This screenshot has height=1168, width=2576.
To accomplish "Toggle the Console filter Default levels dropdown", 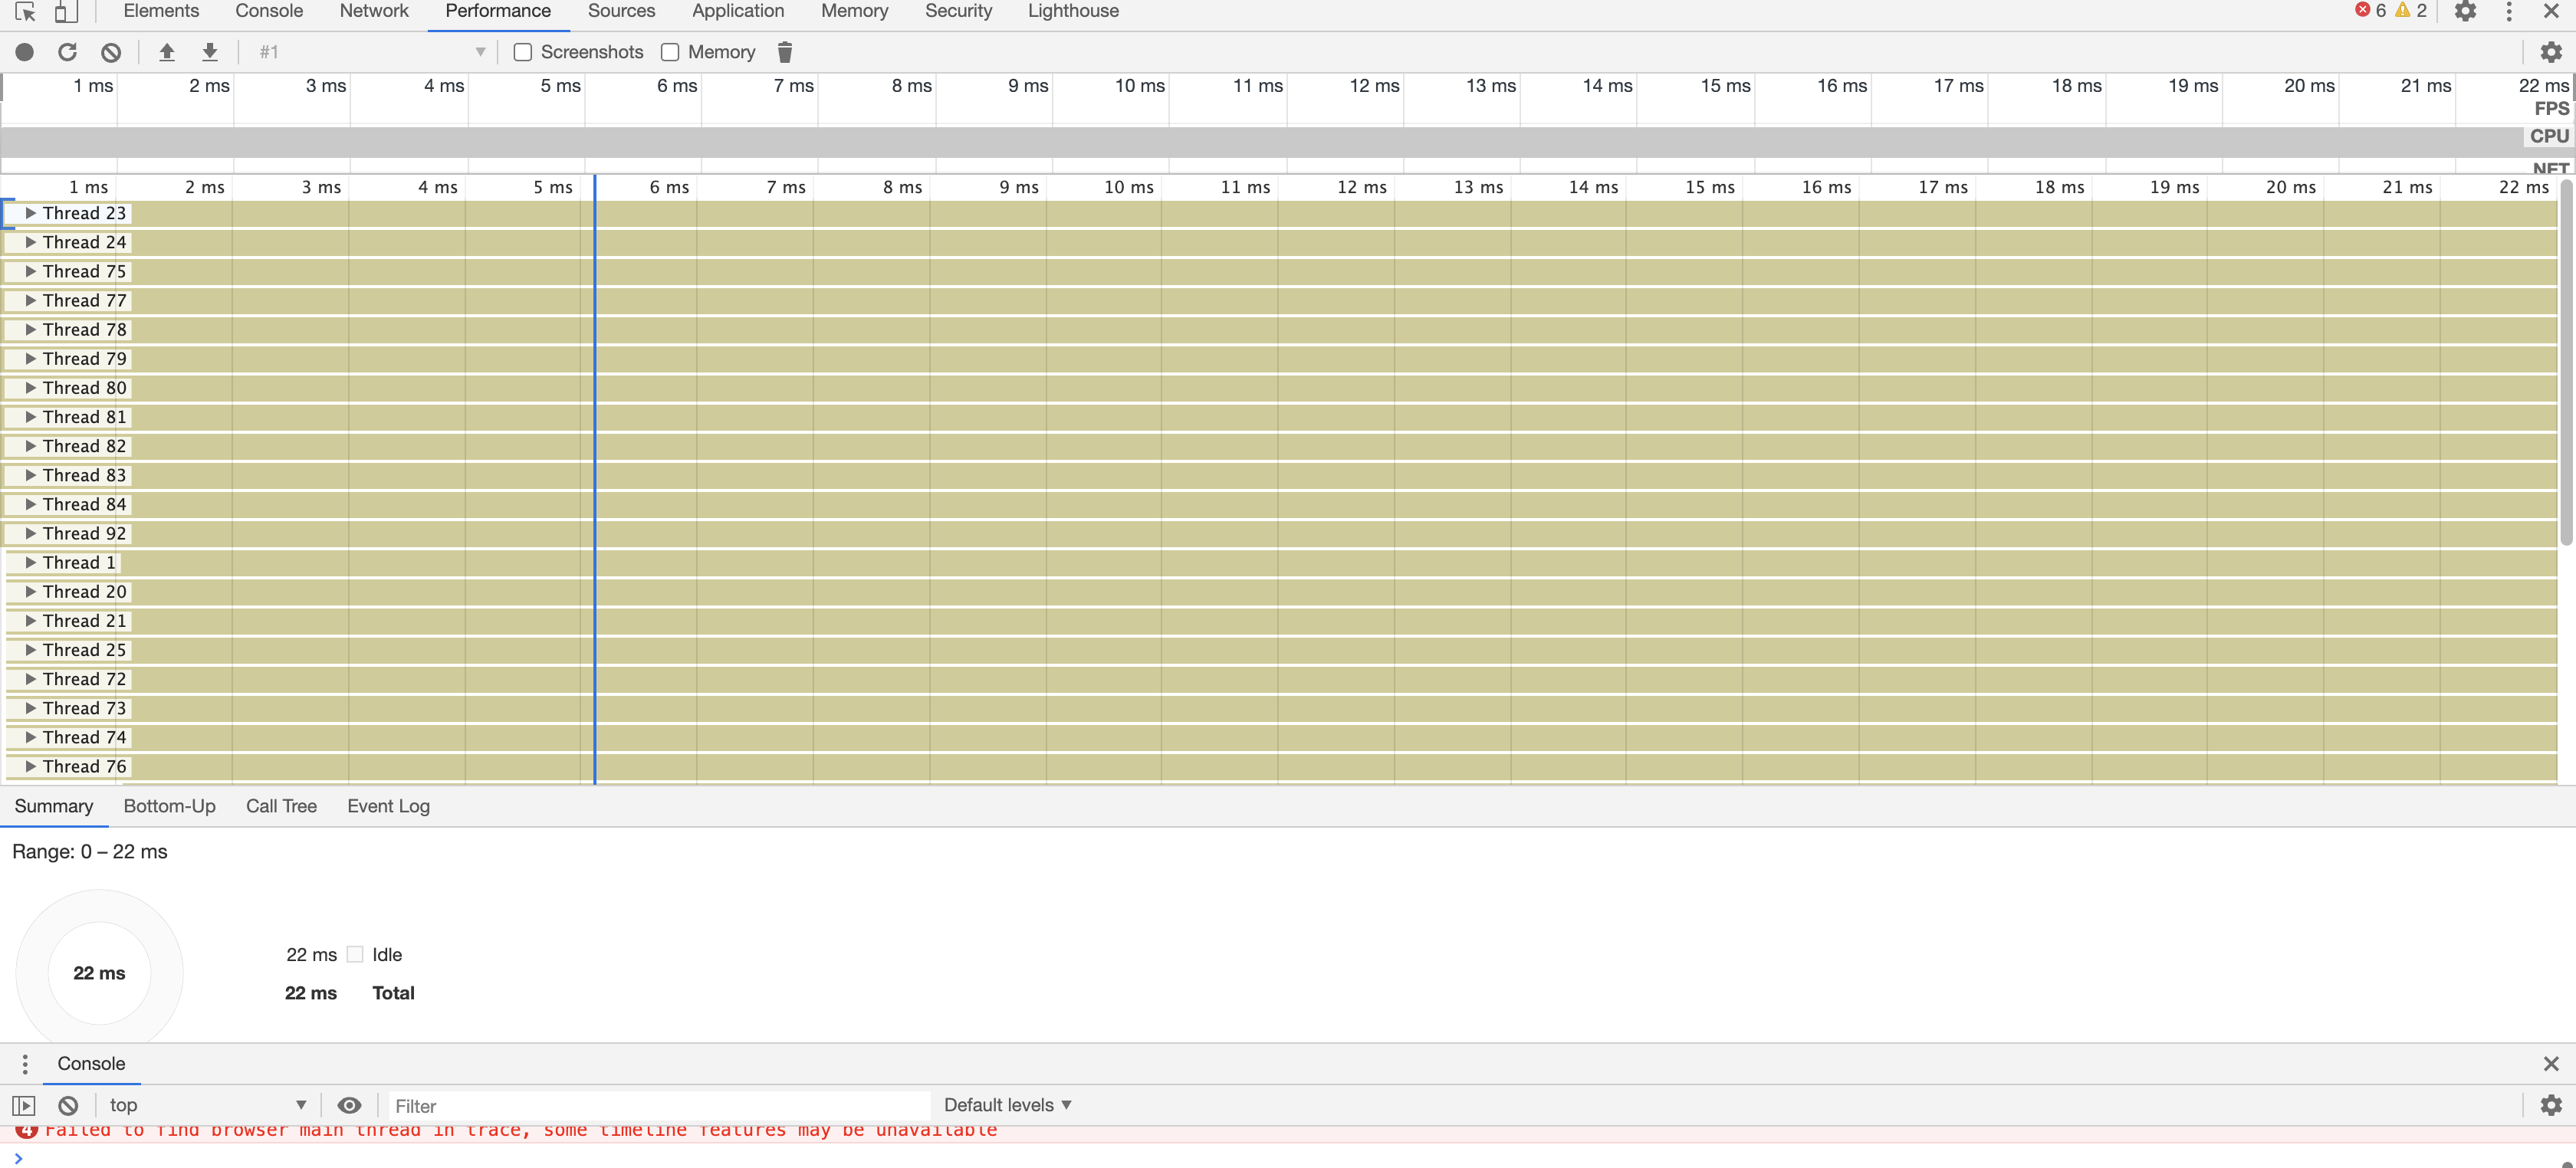I will 1007,1104.
